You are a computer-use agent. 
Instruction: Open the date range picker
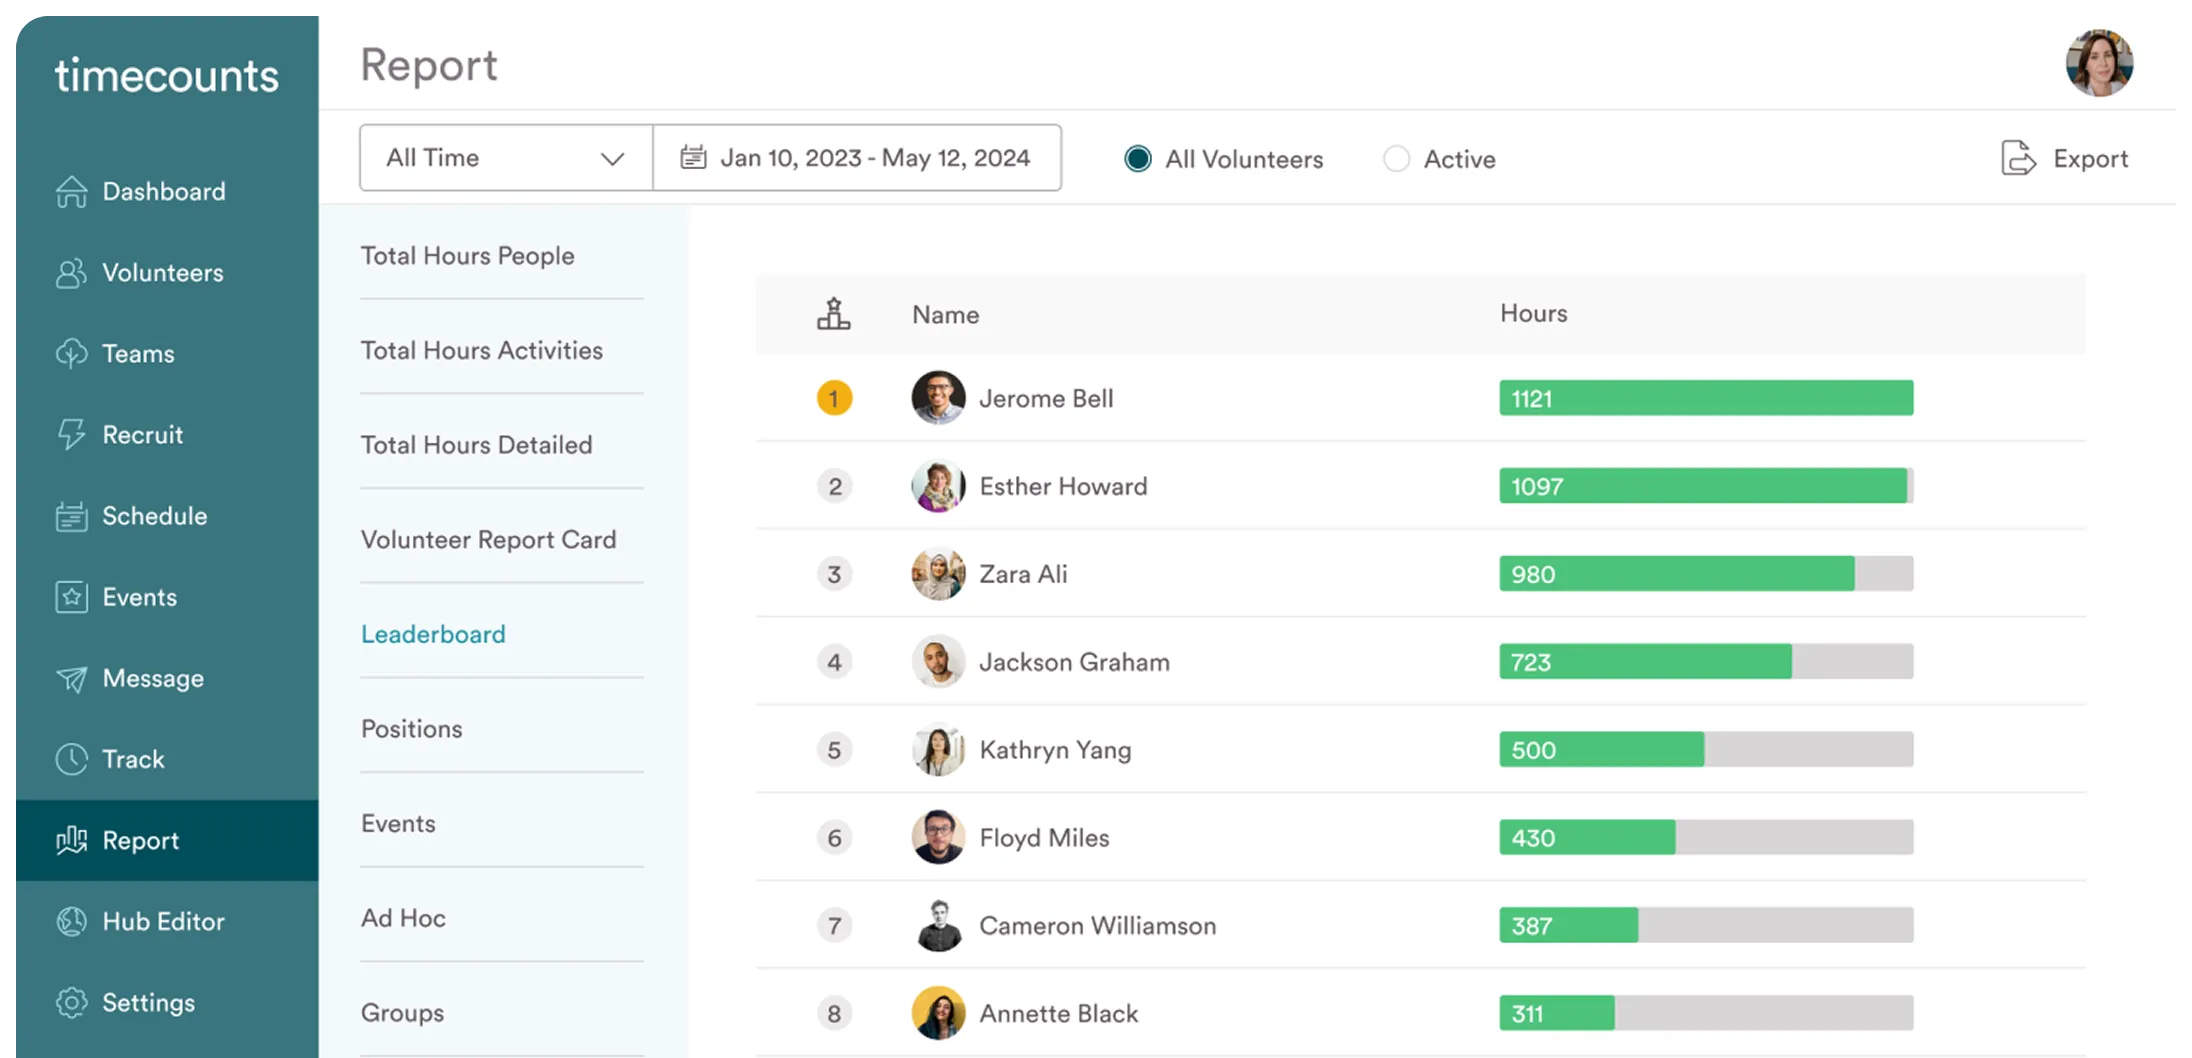click(x=857, y=157)
